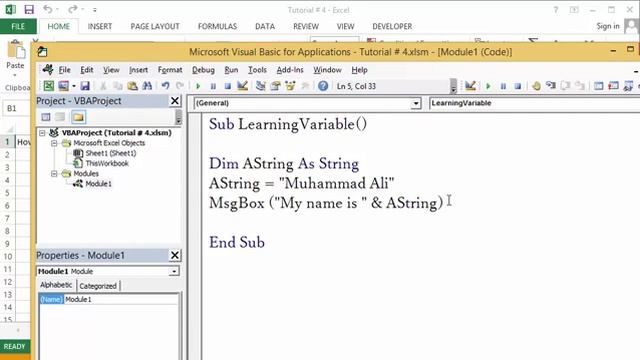The image size is (640, 360).
Task: Open the Tools menu
Action: click(x=257, y=70)
